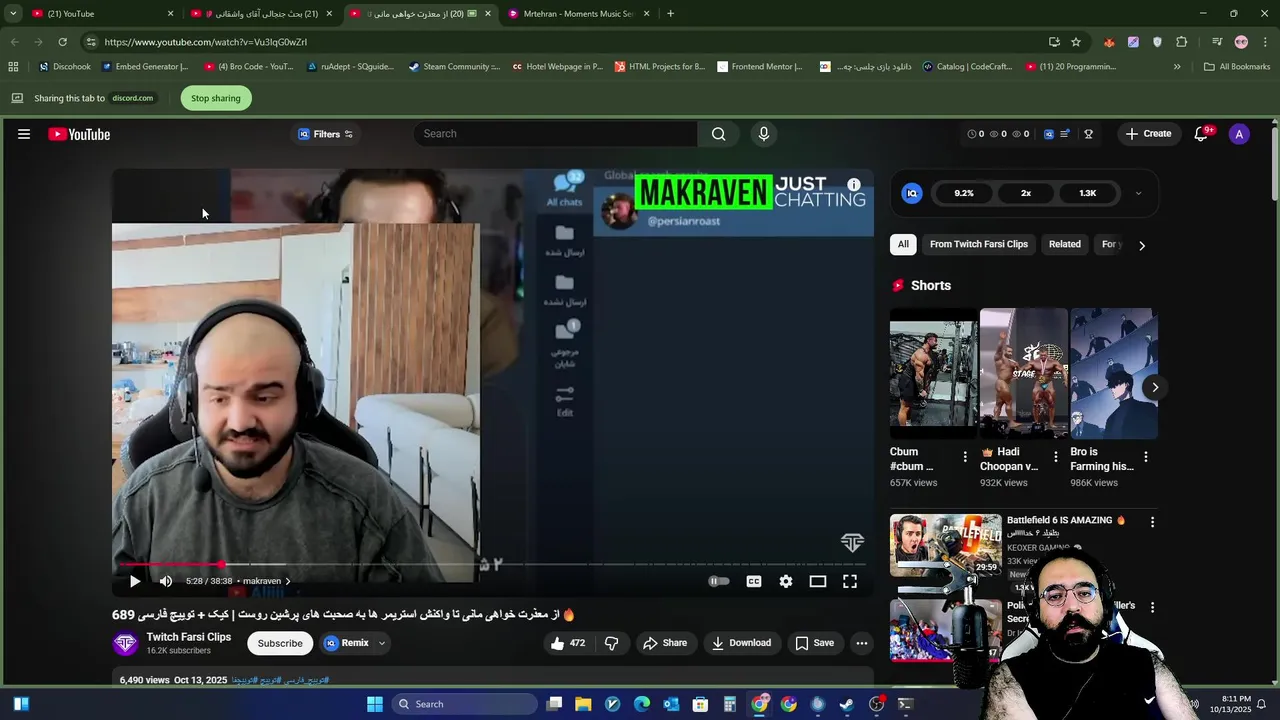Open the video info card icon
Viewport: 1280px width, 720px height.
pos(854,185)
